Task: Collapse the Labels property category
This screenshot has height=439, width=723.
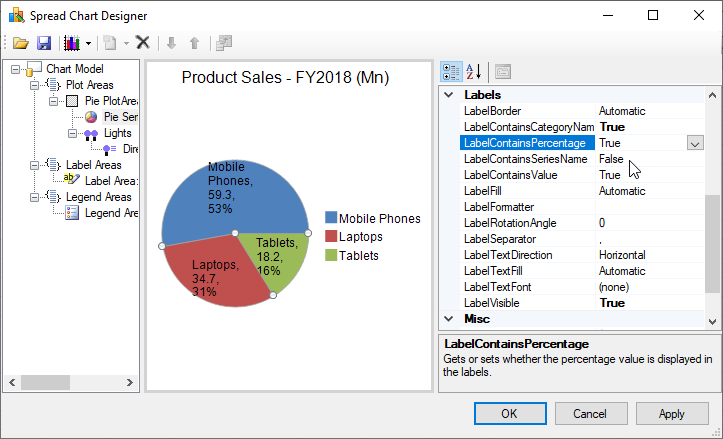Action: tap(448, 95)
